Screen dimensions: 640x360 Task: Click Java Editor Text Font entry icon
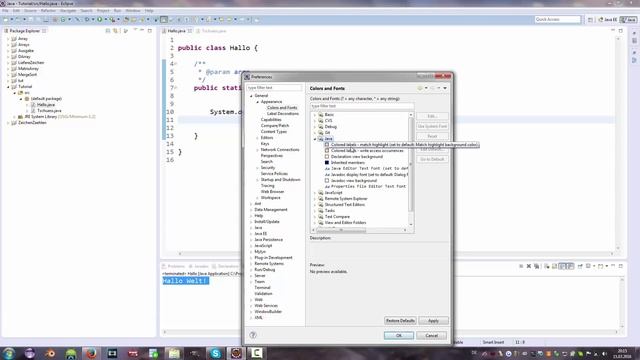327,168
